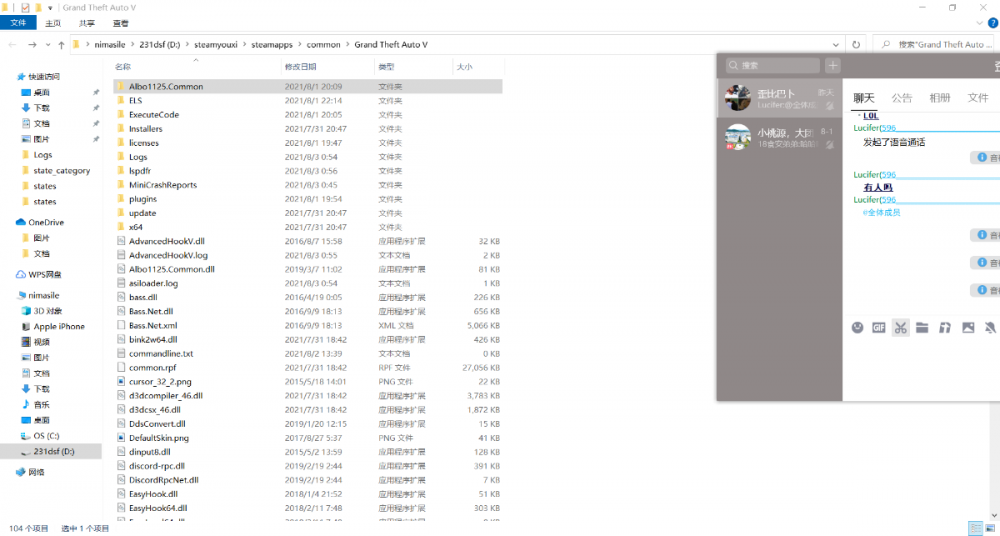
Task: Click the new folder icon in quick access toolbar
Action: pos(38,8)
